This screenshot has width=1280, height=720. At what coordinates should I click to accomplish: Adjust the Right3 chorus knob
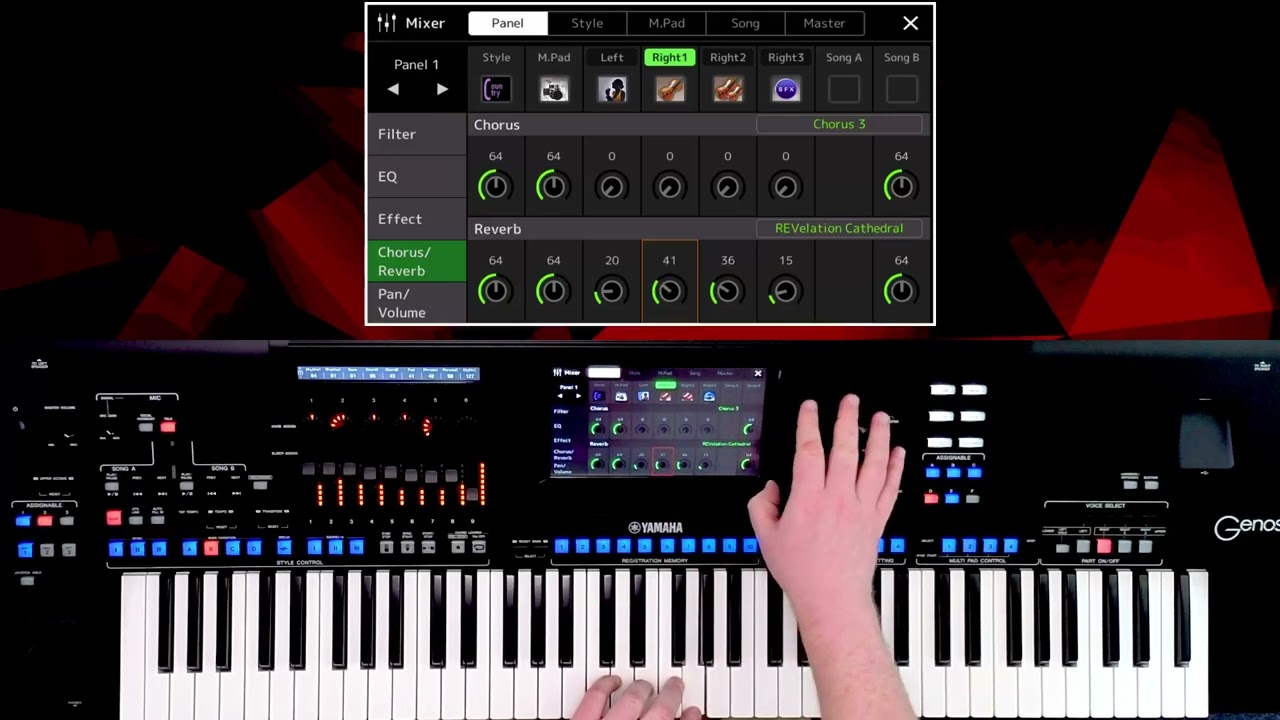coord(786,186)
